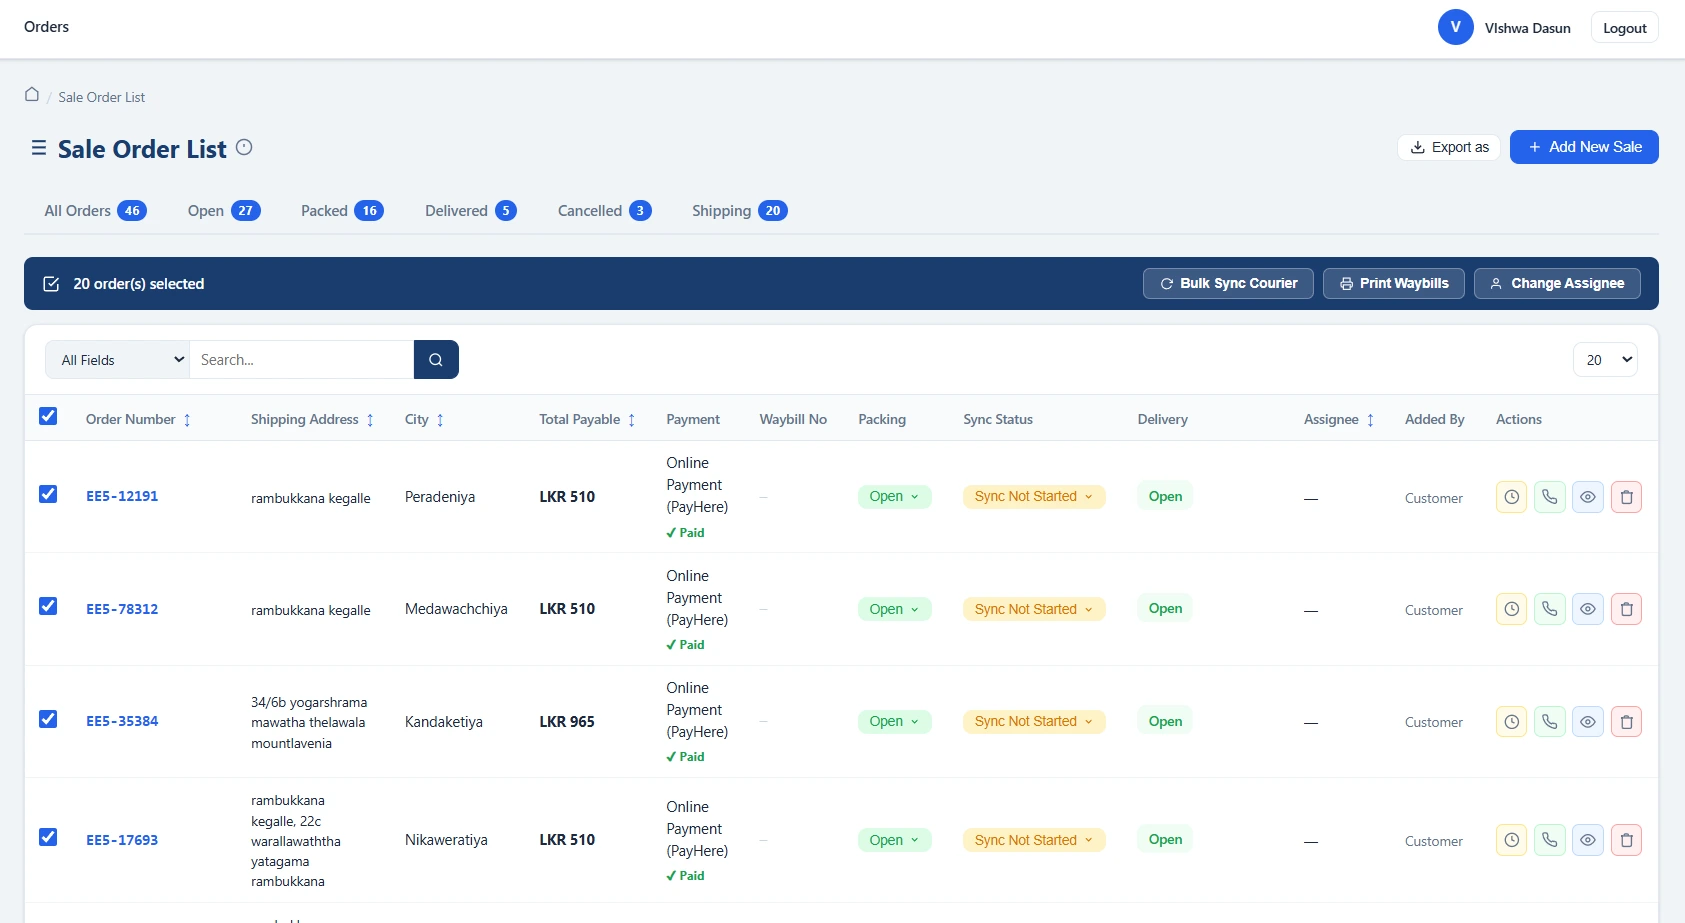Toggle the select-all header checkbox

pos(48,416)
